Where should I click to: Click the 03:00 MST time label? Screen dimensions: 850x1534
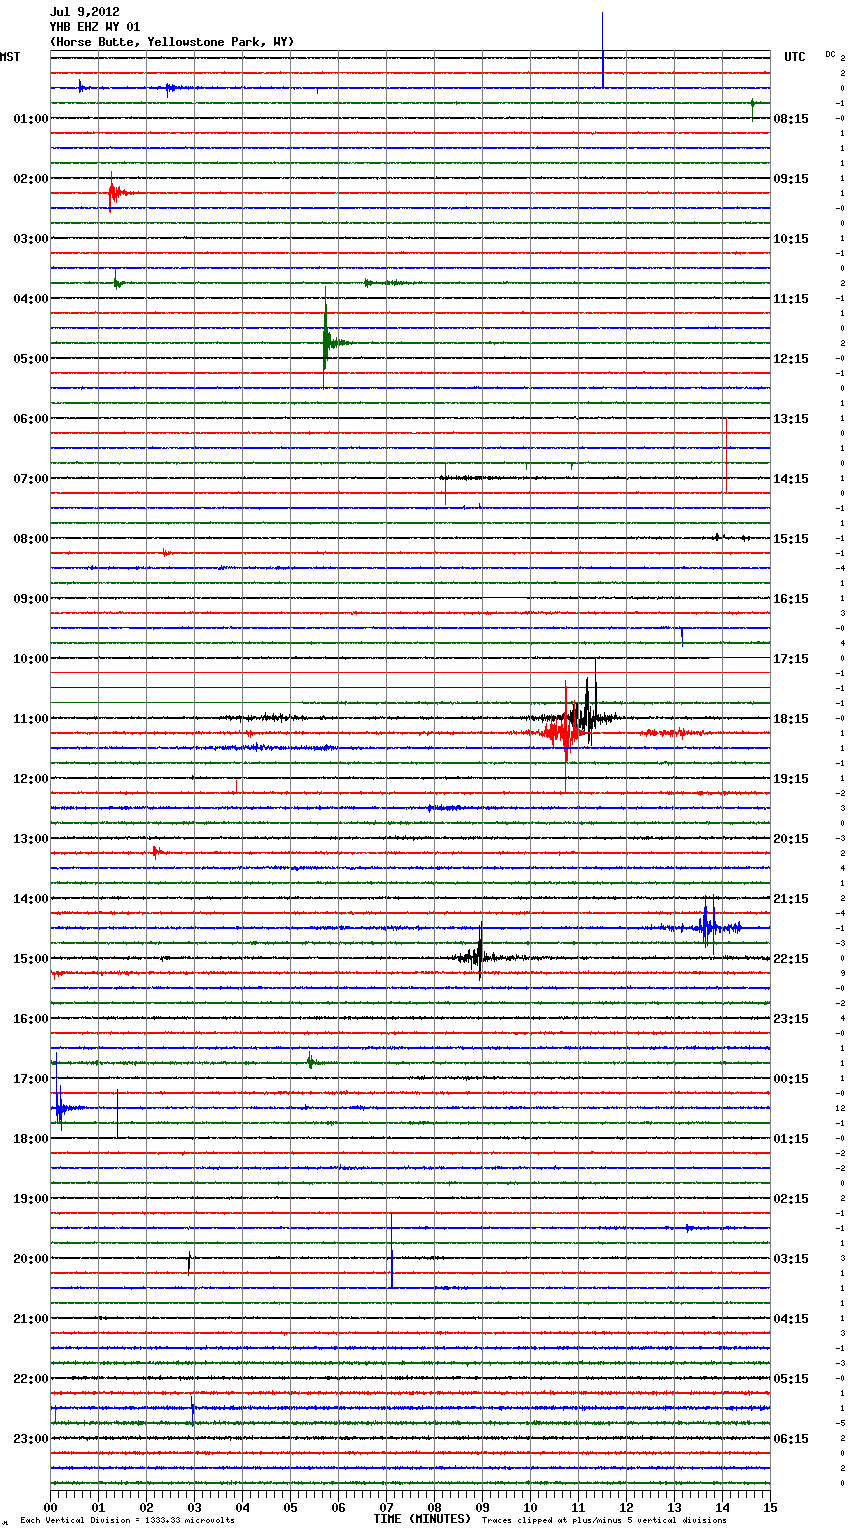tap(31, 239)
